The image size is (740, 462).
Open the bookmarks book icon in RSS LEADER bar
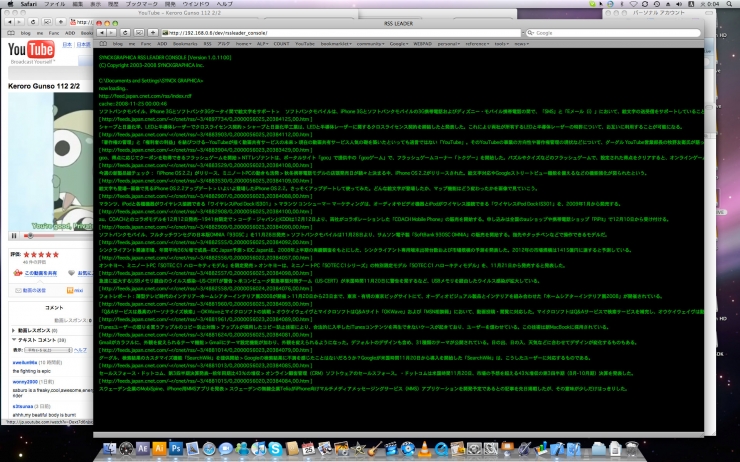coord(103,43)
